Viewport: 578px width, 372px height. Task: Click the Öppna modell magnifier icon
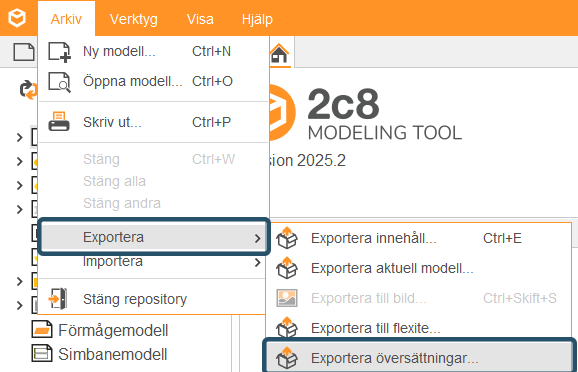(59, 82)
